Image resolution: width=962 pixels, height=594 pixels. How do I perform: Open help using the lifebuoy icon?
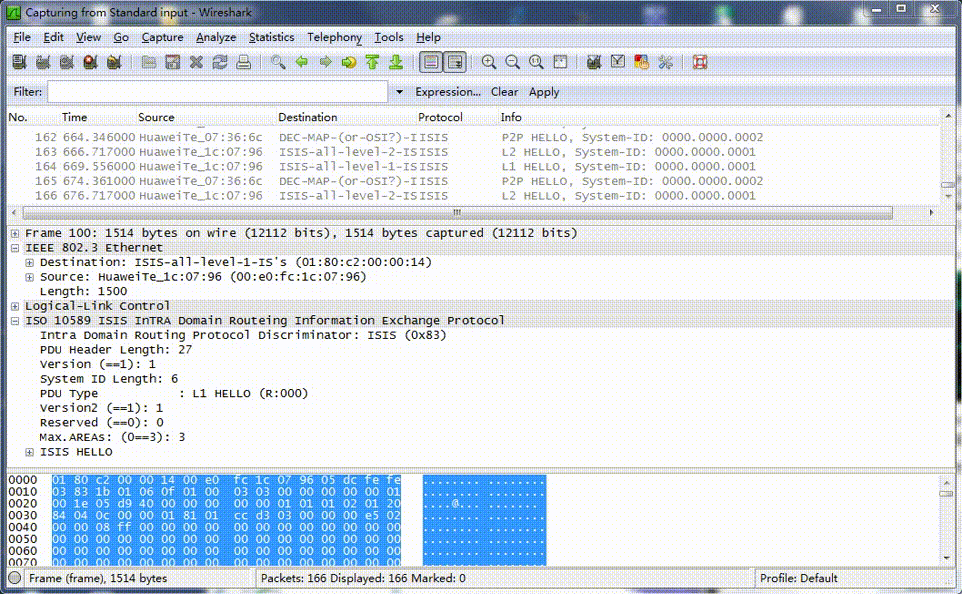[x=700, y=62]
